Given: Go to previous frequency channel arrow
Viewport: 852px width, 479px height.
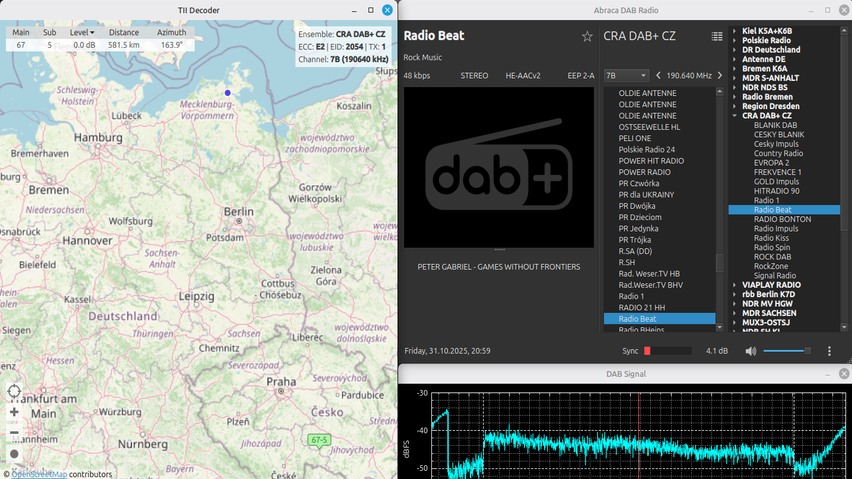Looking at the screenshot, I should 659,75.
